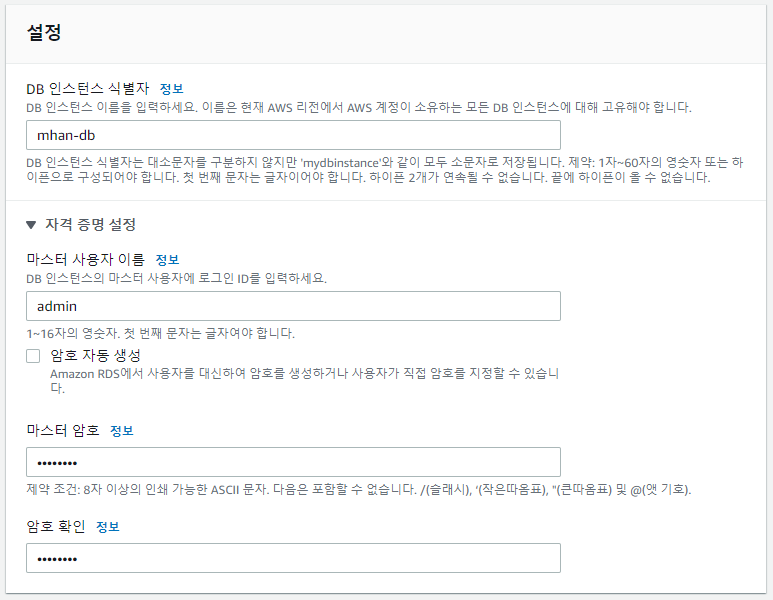Viewport: 773px width, 600px height.
Task: Click the 설정 section heading
Action: 44,33
